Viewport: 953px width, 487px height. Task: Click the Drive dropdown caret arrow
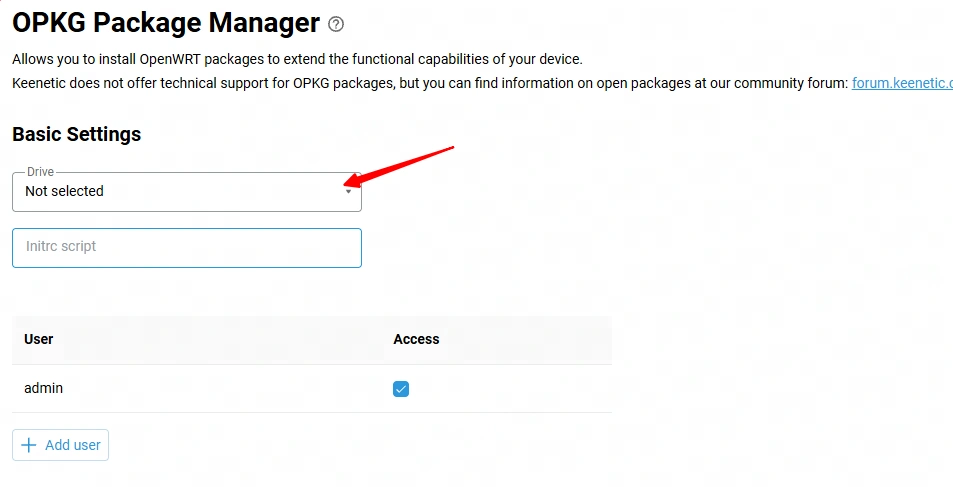(348, 192)
